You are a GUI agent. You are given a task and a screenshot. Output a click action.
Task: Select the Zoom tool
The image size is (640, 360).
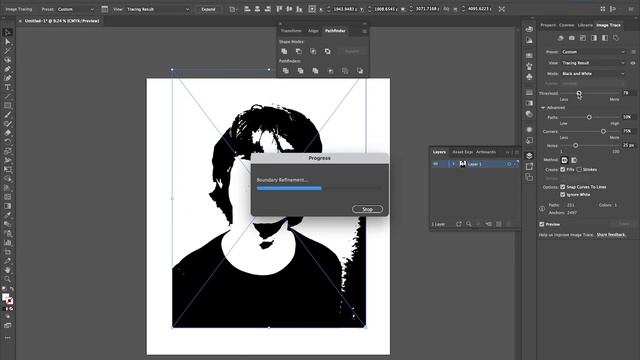click(x=7, y=279)
